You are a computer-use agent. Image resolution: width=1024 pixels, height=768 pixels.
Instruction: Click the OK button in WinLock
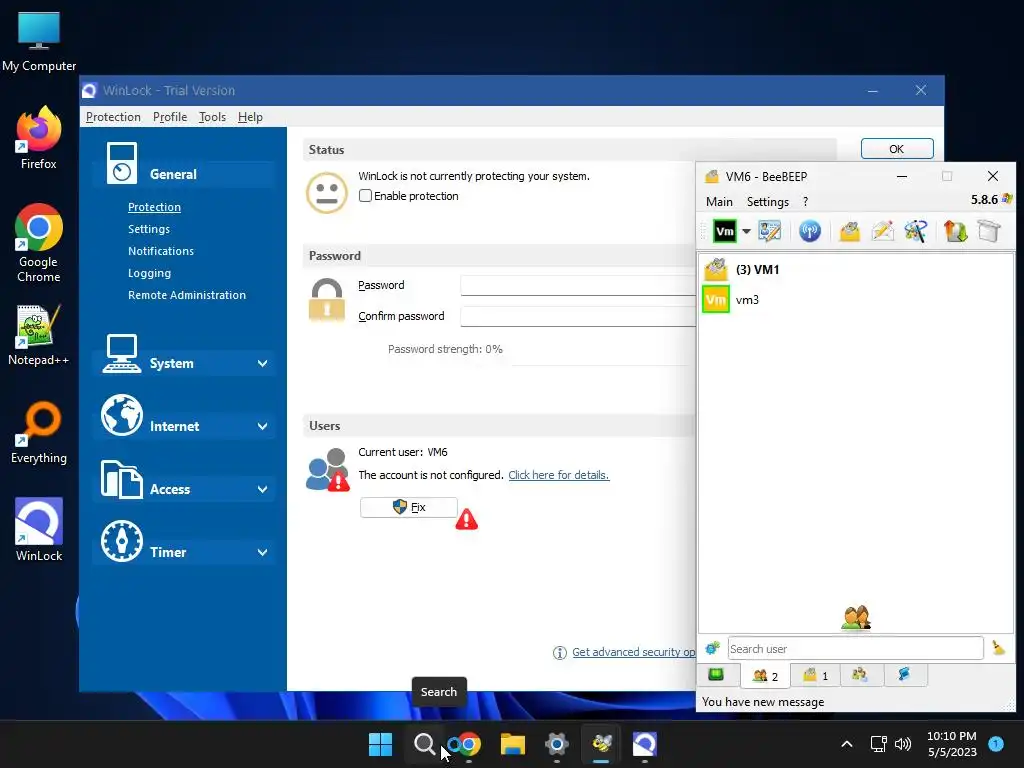pyautogui.click(x=897, y=149)
